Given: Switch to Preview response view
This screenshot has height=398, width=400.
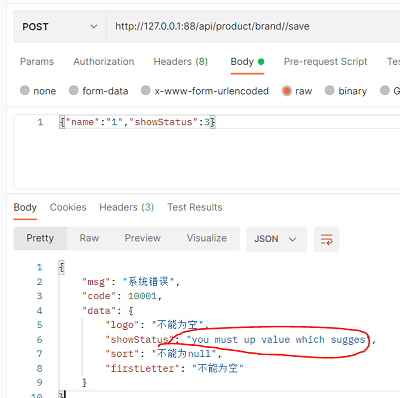Looking at the screenshot, I should 143,238.
